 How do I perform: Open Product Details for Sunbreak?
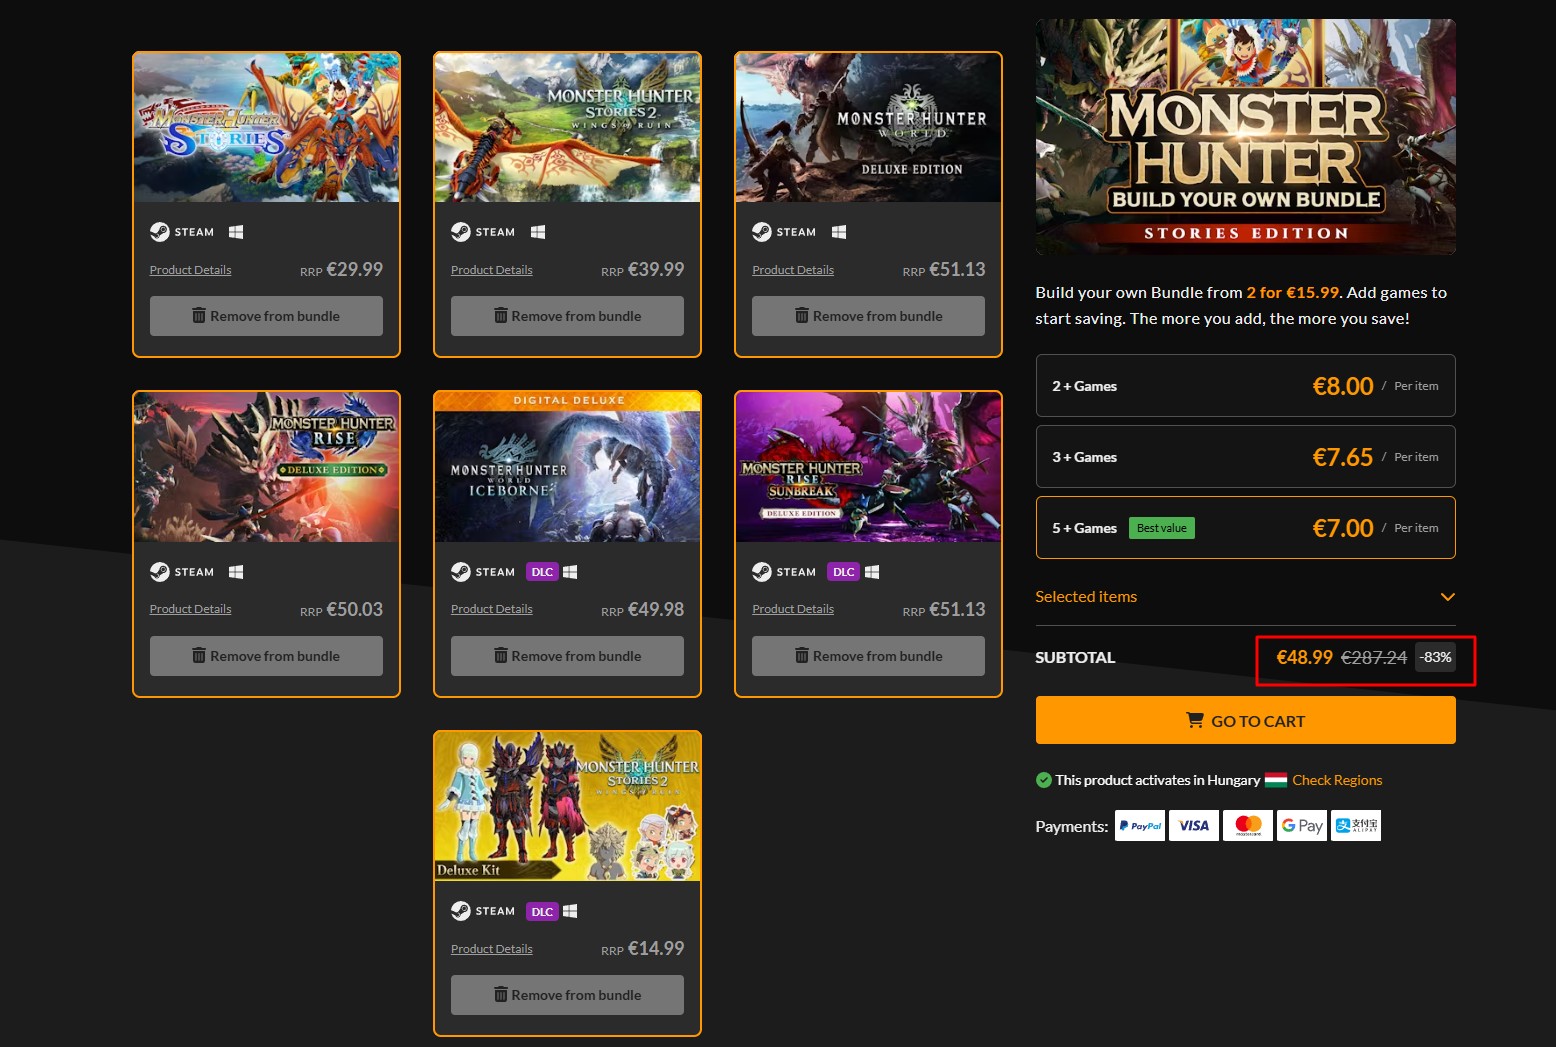tap(793, 609)
